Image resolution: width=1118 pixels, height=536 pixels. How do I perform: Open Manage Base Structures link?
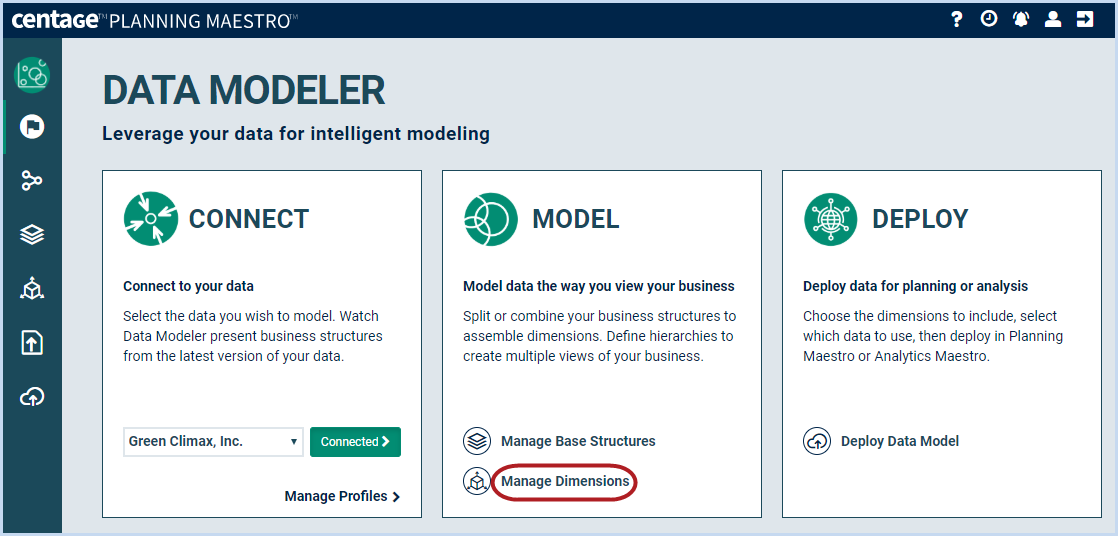[x=578, y=441]
